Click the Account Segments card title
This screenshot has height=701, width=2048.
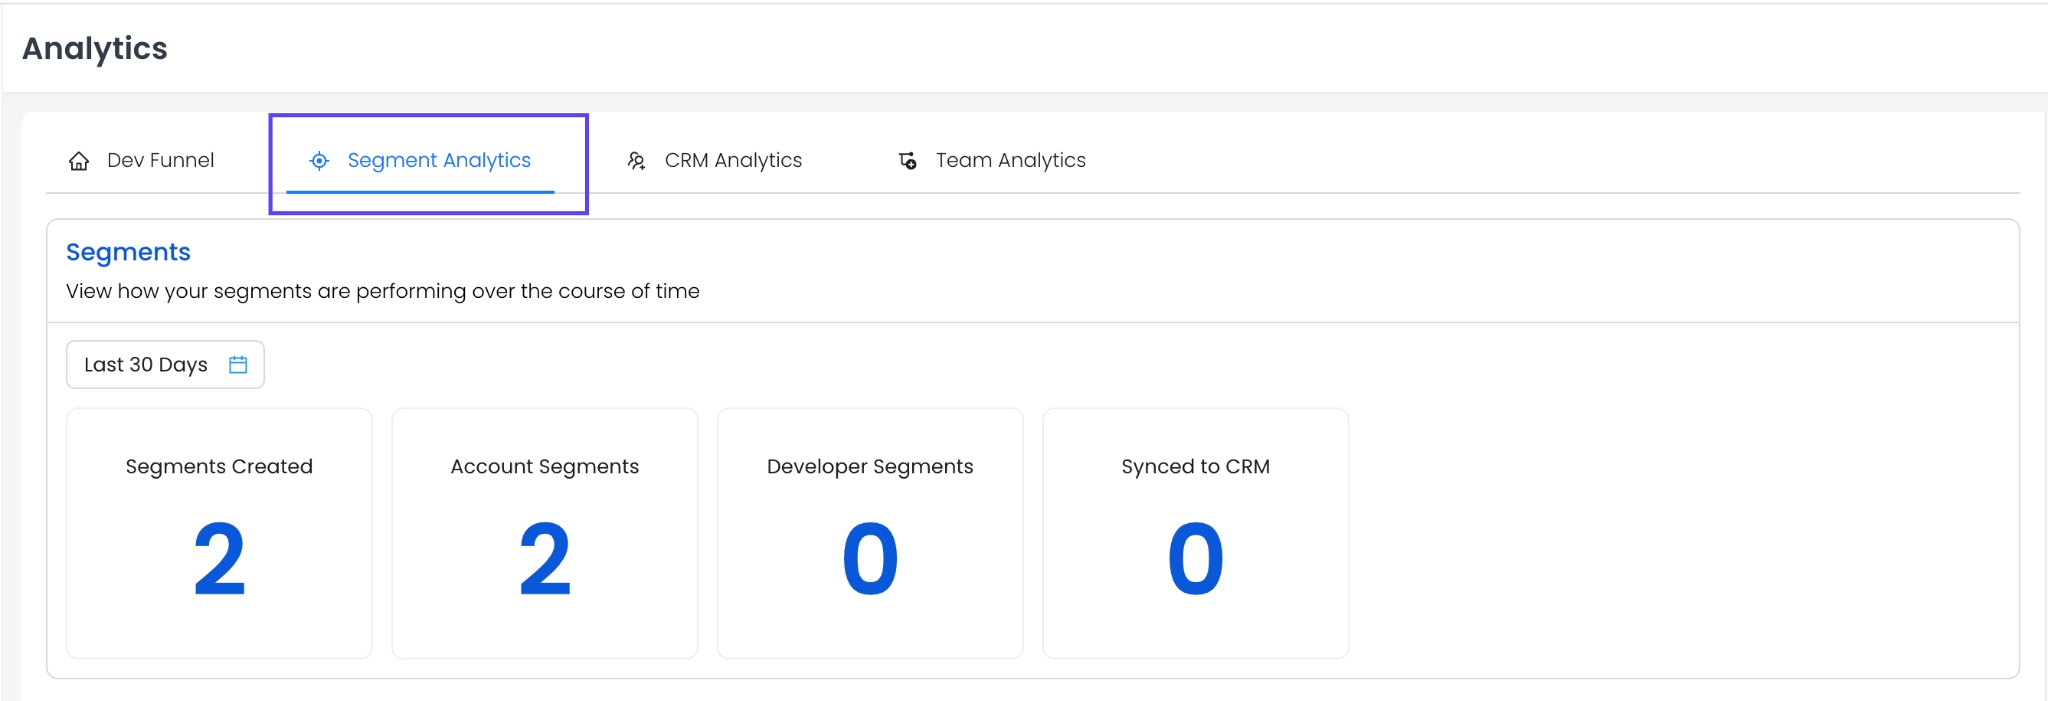544,467
